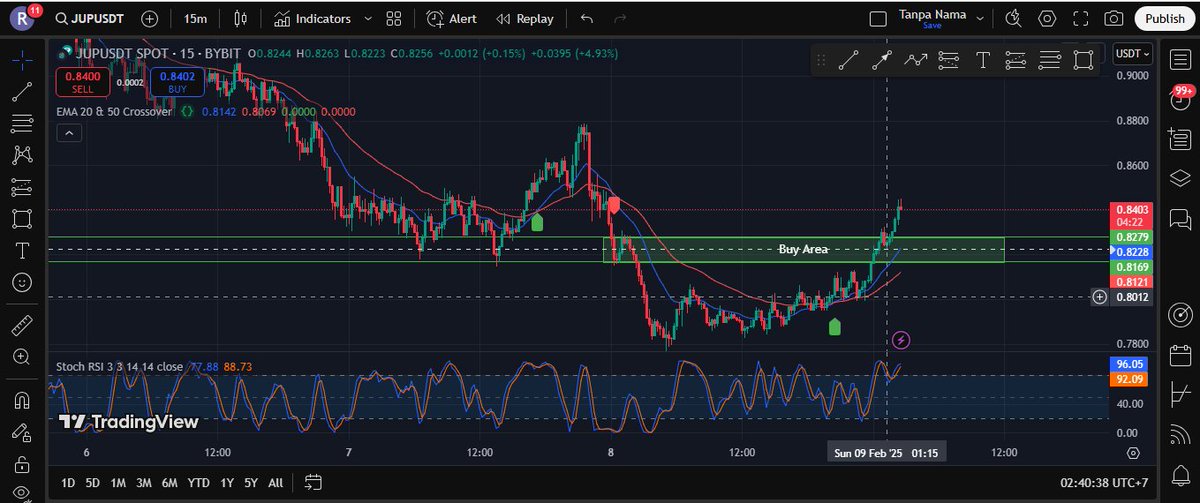Viewport: 1200px width, 503px height.
Task: Select the 1D date range
Action: point(68,482)
